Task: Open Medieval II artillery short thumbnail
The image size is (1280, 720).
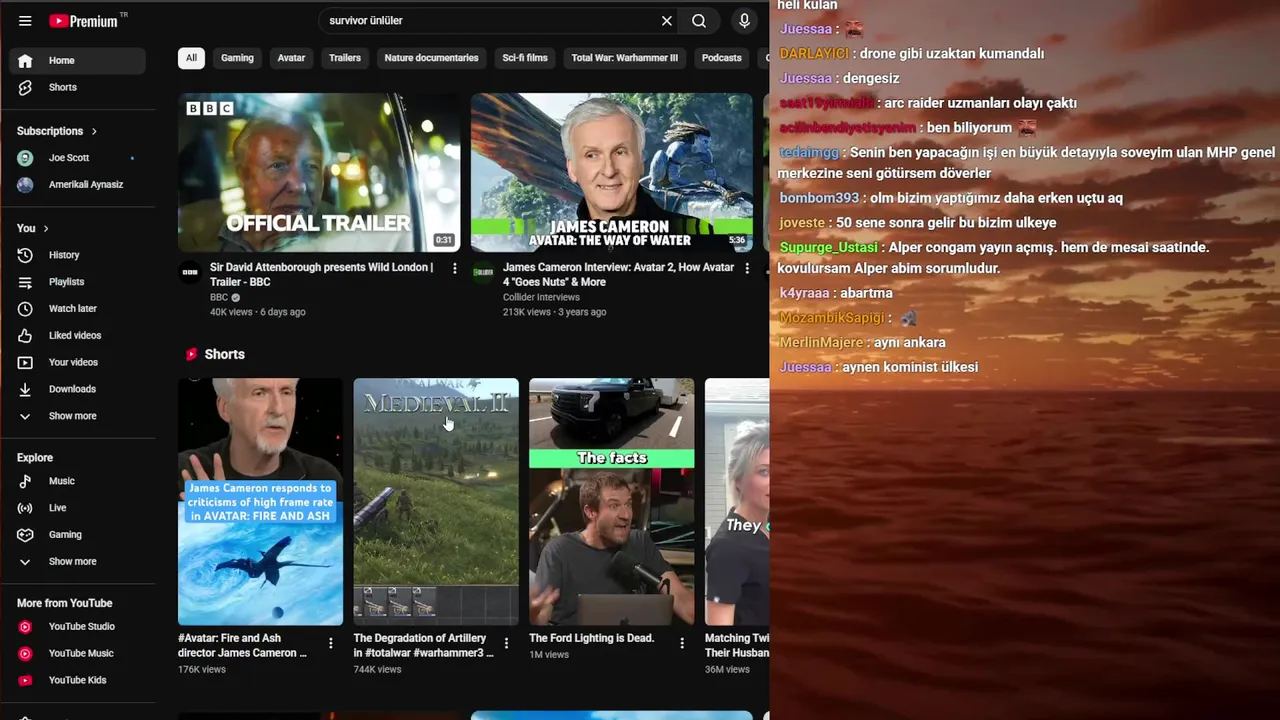Action: click(436, 501)
